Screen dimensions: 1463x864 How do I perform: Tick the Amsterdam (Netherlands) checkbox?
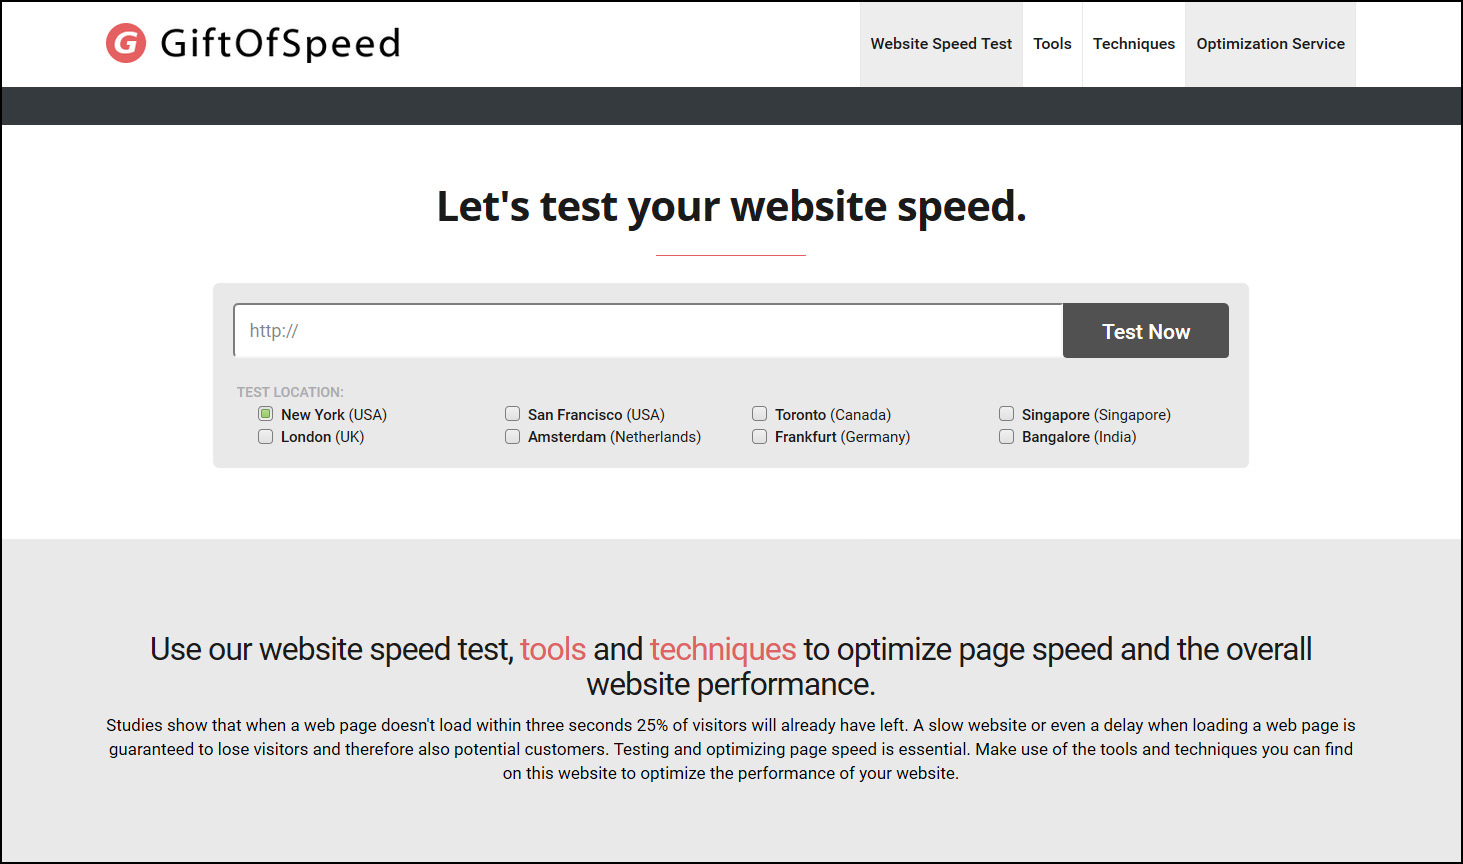(512, 437)
